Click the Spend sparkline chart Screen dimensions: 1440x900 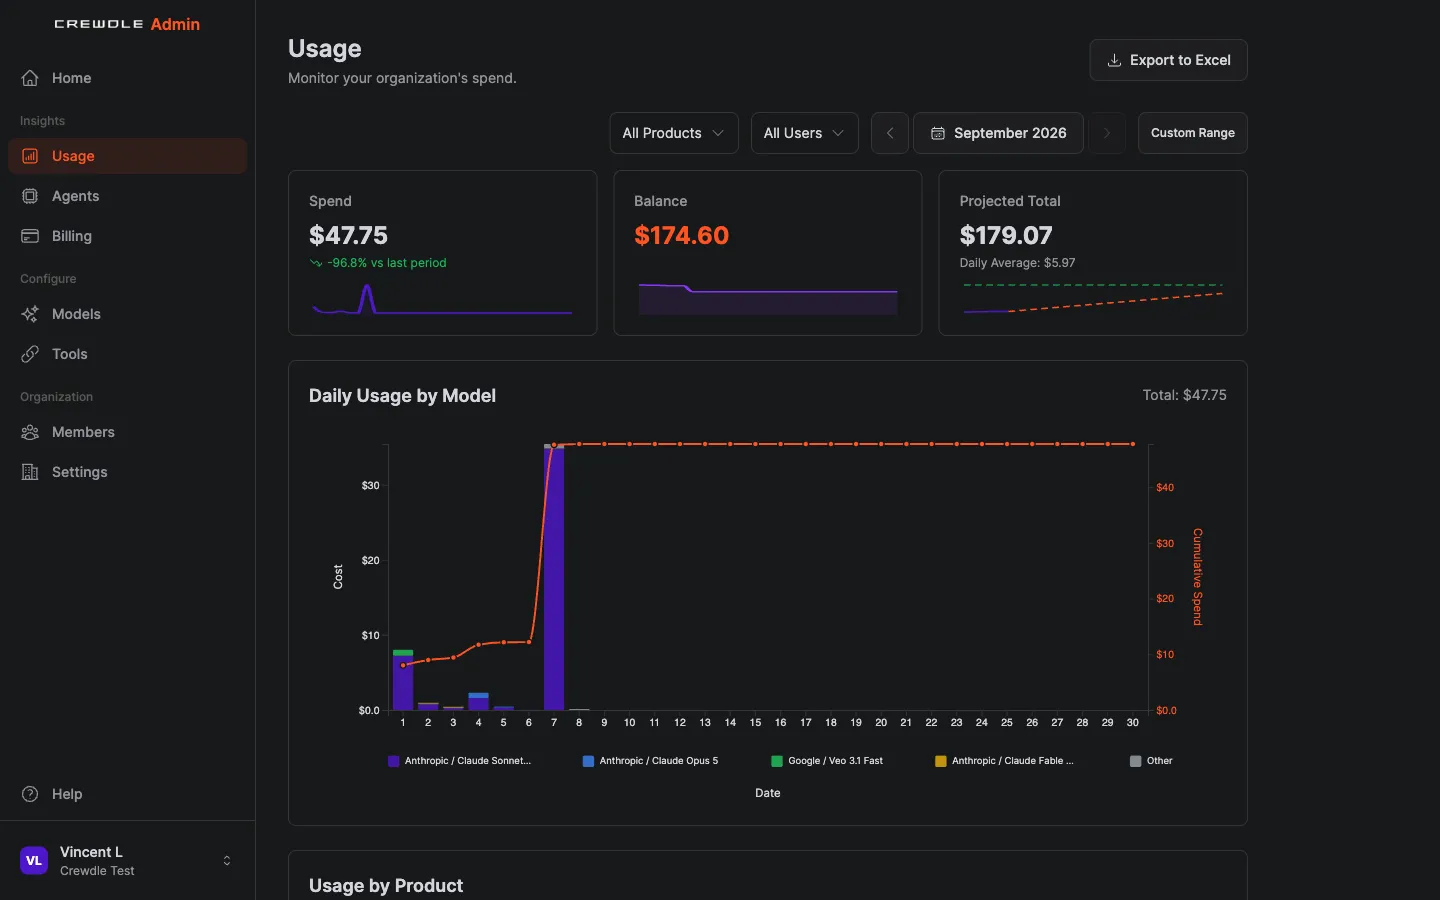[442, 299]
